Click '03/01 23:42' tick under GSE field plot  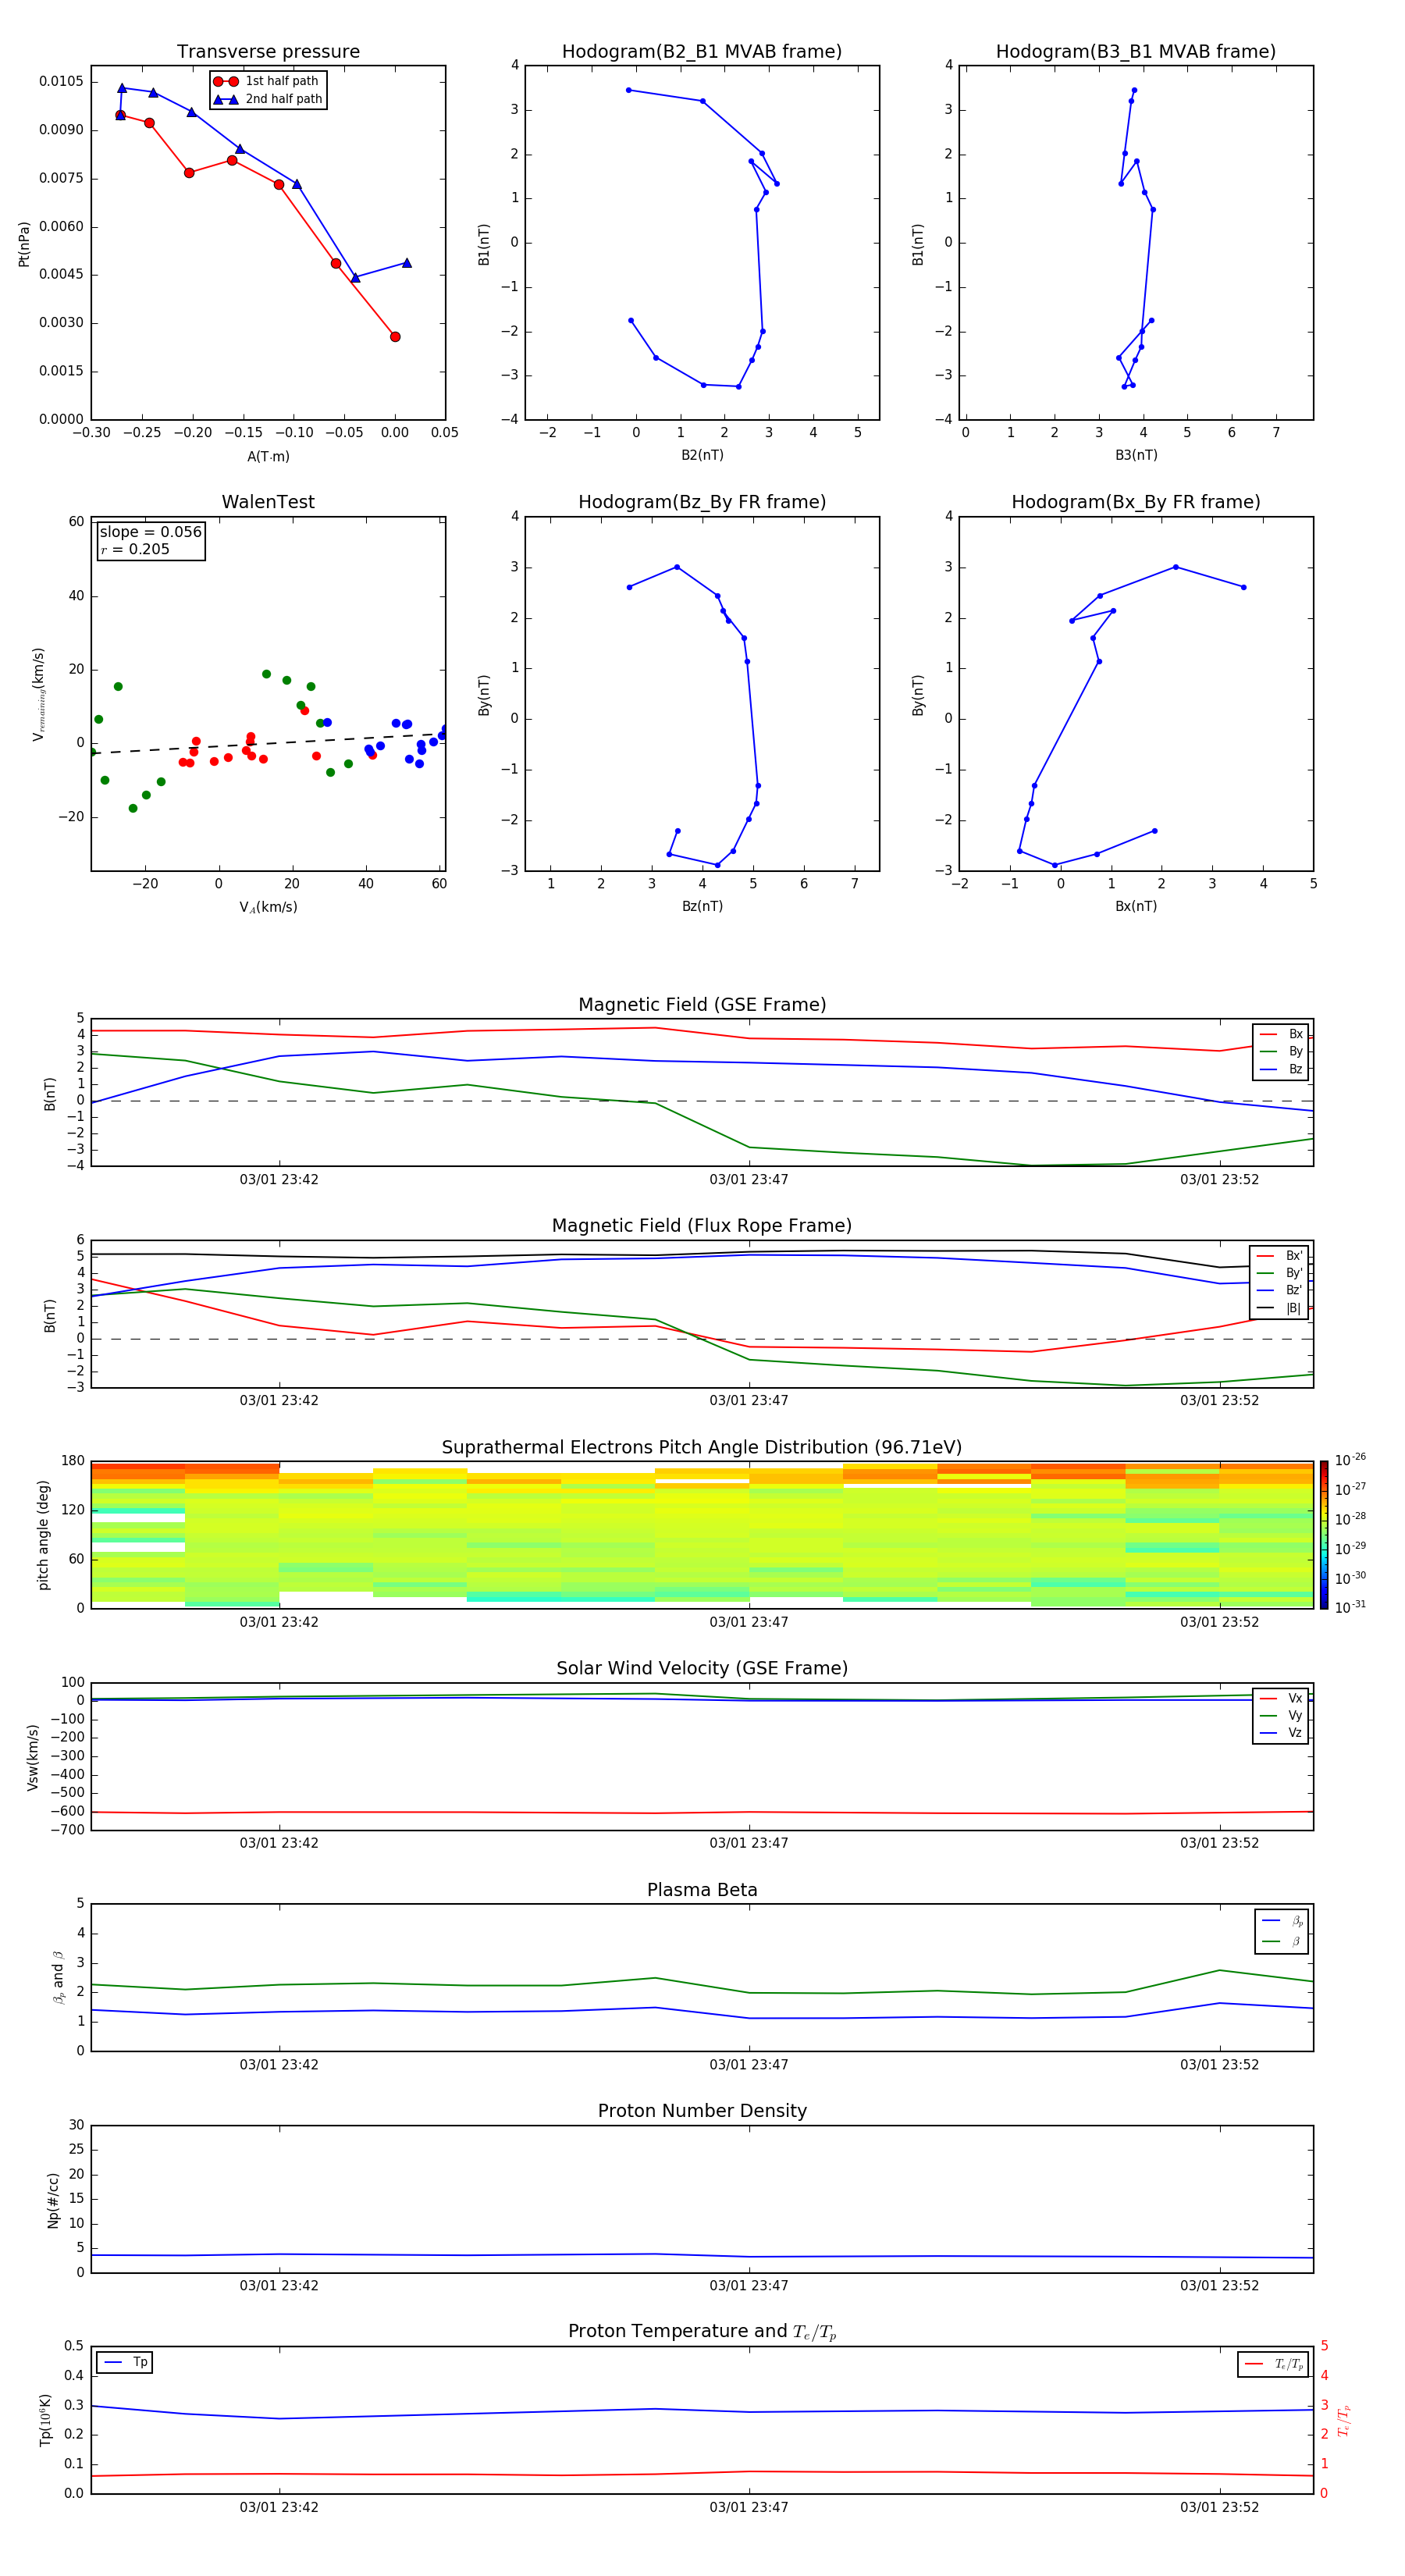point(279,1180)
